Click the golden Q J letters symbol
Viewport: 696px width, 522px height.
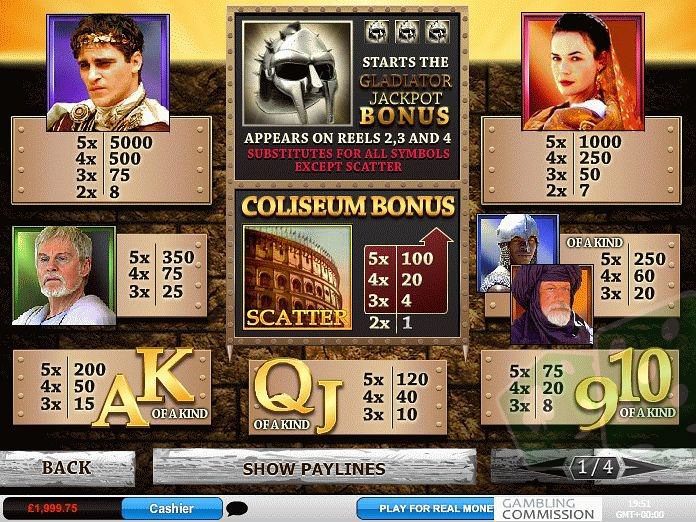pos(297,396)
